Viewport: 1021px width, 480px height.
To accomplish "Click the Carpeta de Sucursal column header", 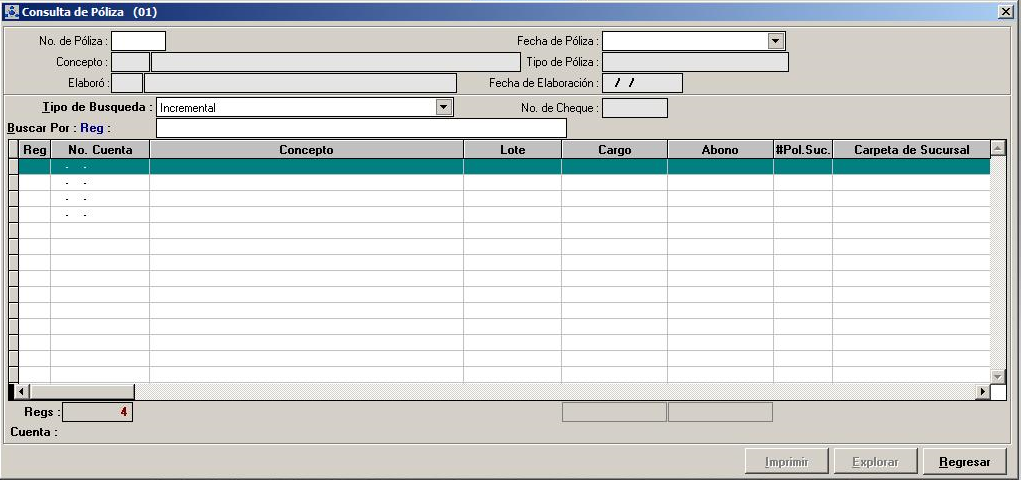I will pyautogui.click(x=911, y=150).
